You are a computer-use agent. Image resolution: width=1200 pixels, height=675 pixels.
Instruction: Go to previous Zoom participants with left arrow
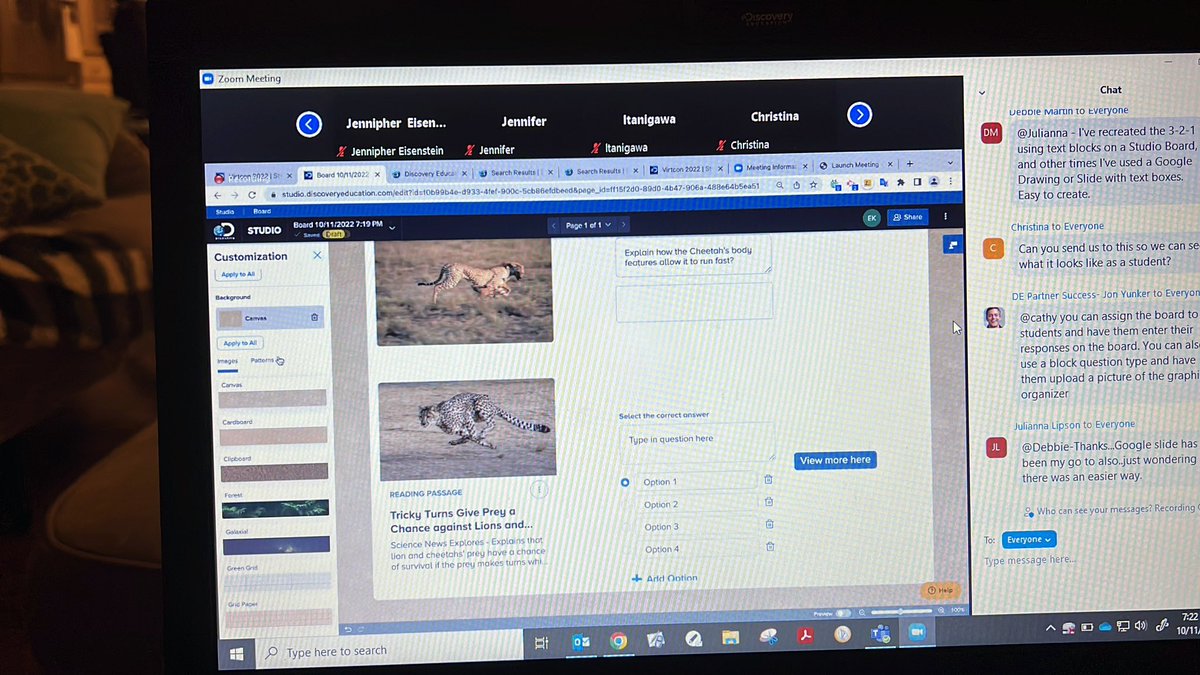pos(309,123)
